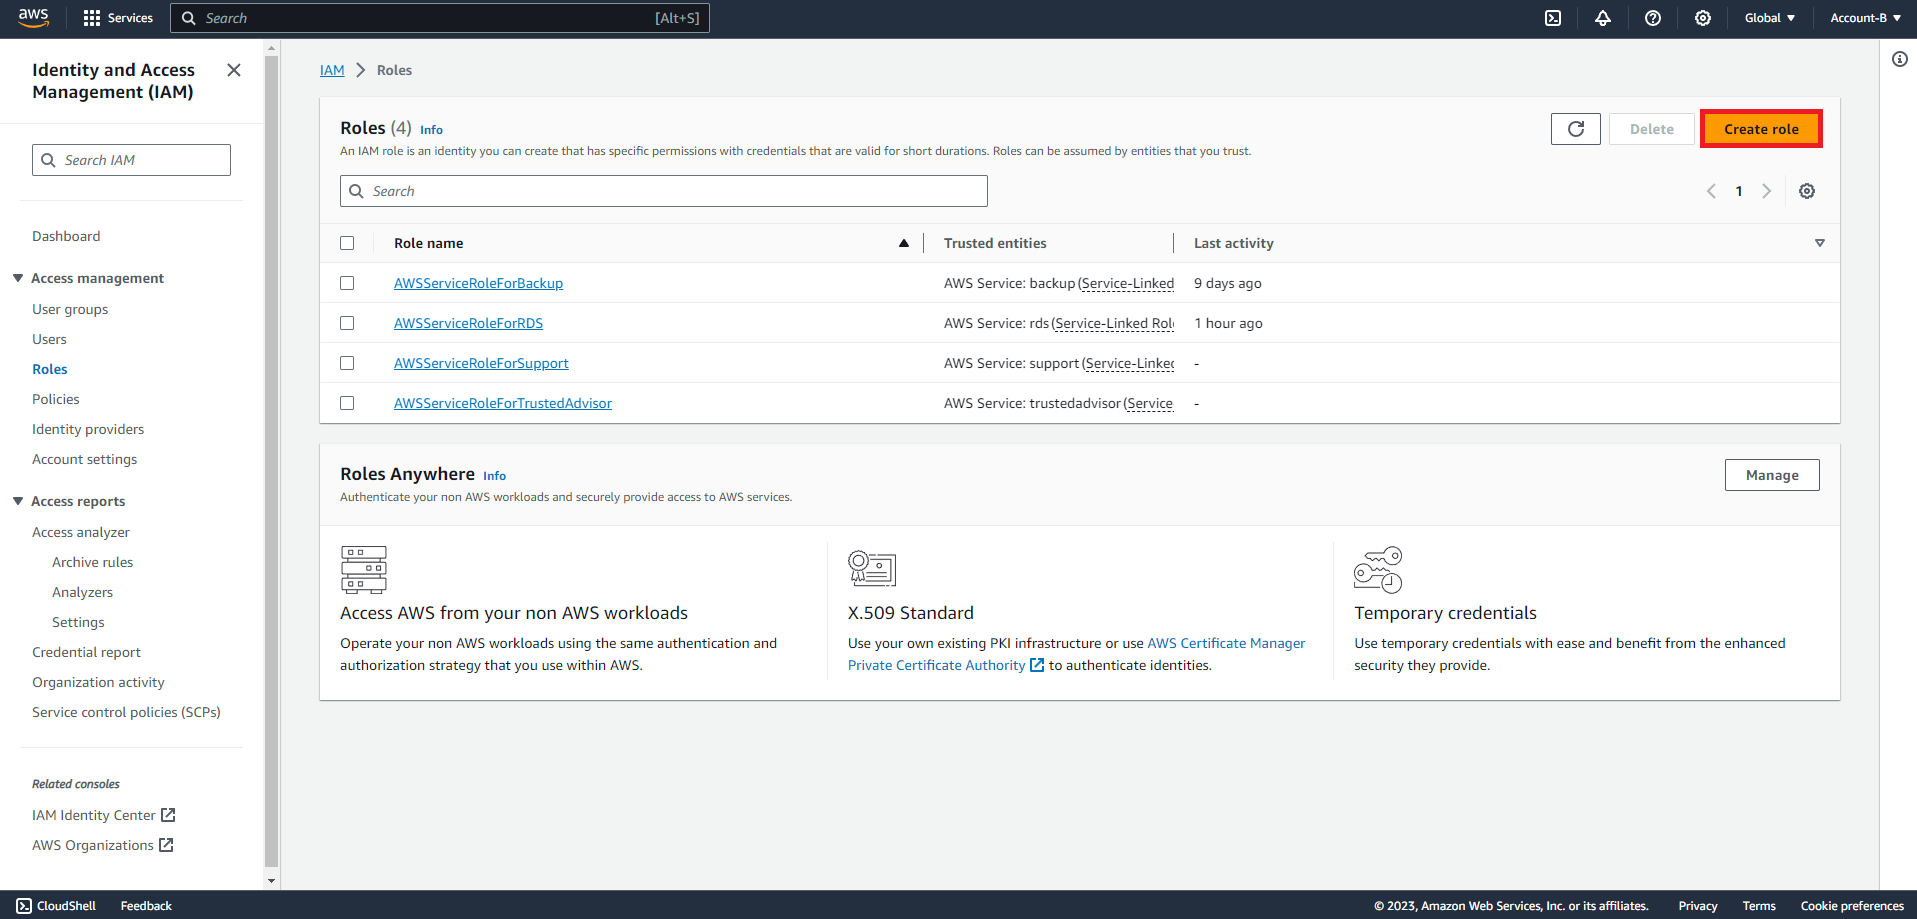
Task: Open Organization activity in sidebar
Action: [x=98, y=682]
